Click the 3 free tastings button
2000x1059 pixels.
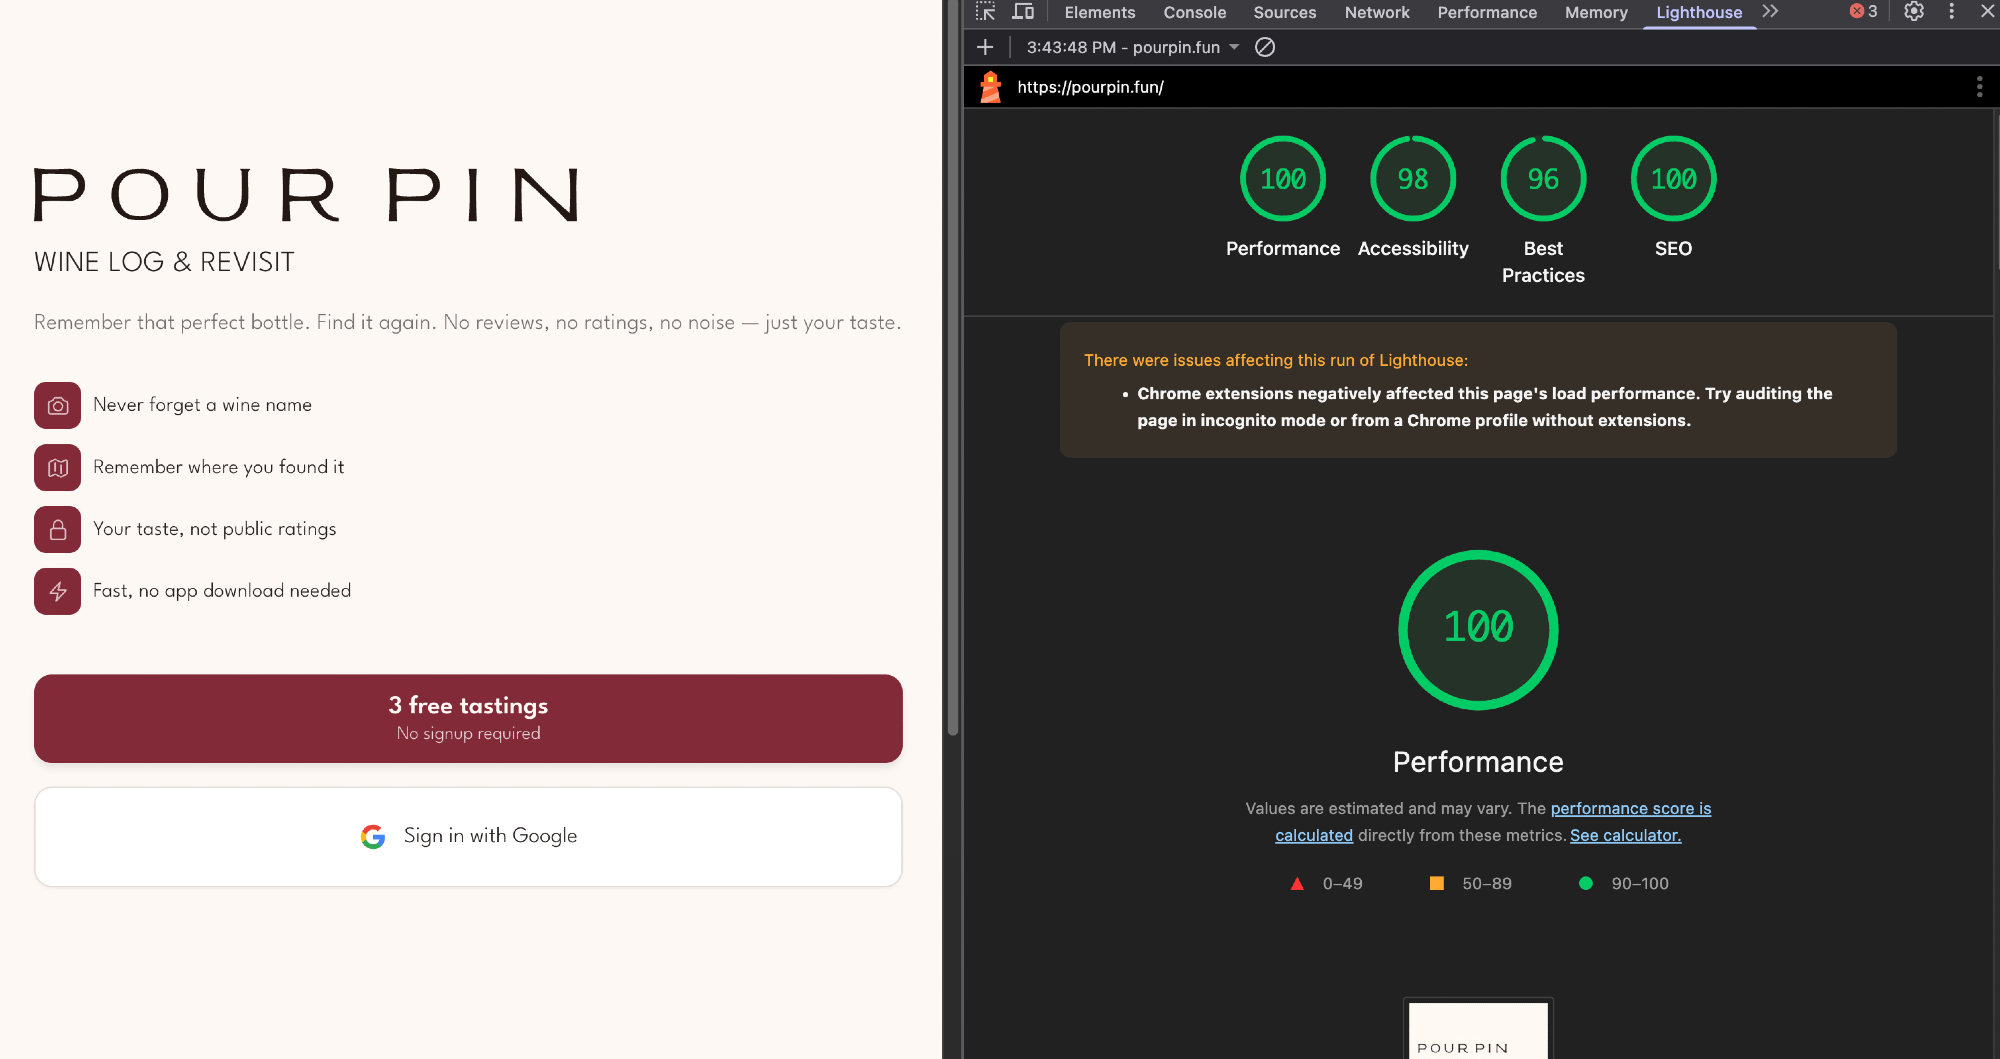coord(468,718)
